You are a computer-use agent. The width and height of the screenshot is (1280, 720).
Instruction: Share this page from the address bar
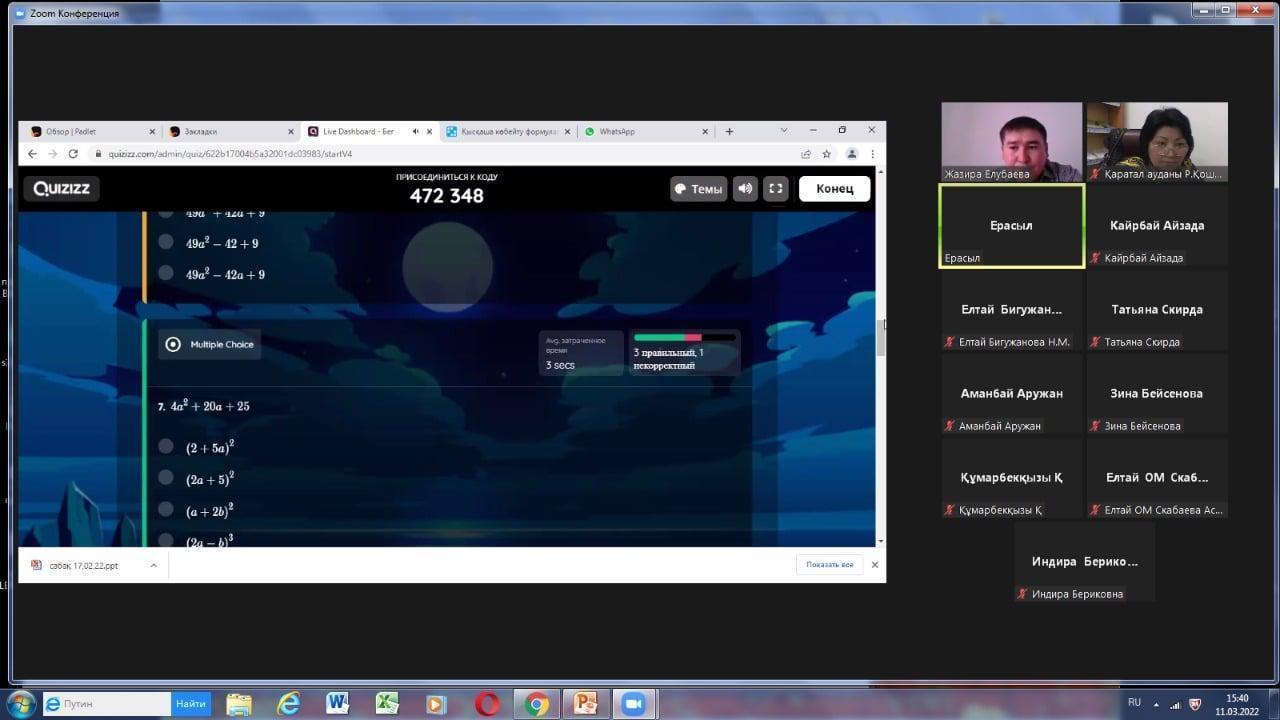[x=806, y=154]
